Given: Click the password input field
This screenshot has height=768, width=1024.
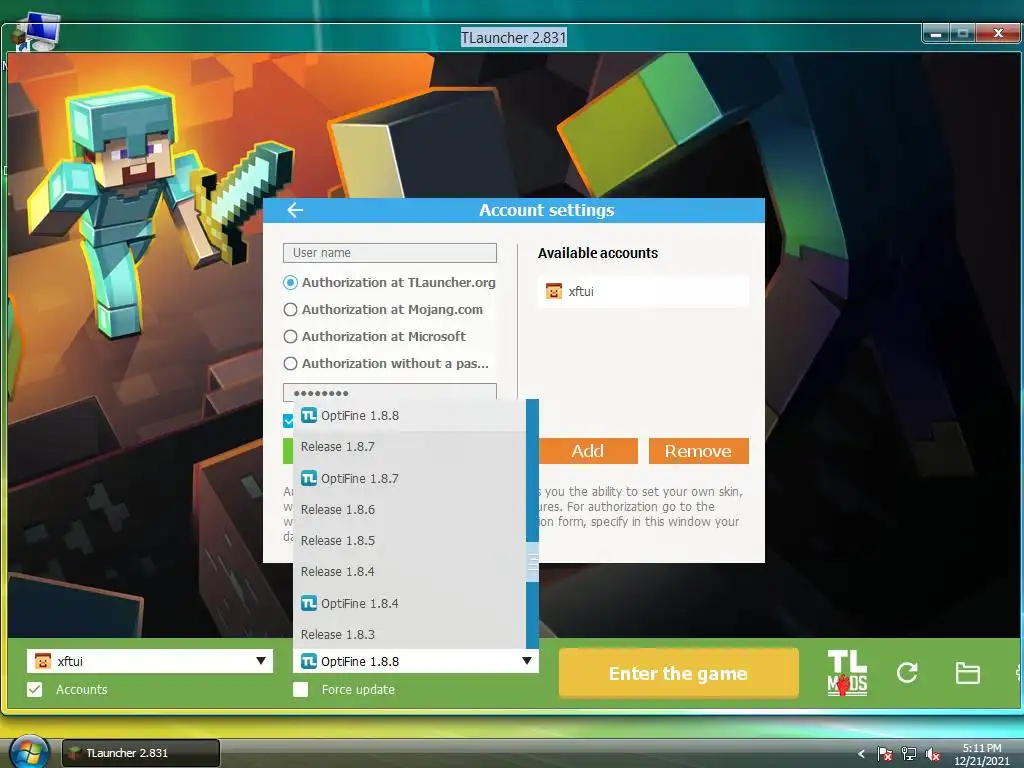Looking at the screenshot, I should click(x=390, y=392).
